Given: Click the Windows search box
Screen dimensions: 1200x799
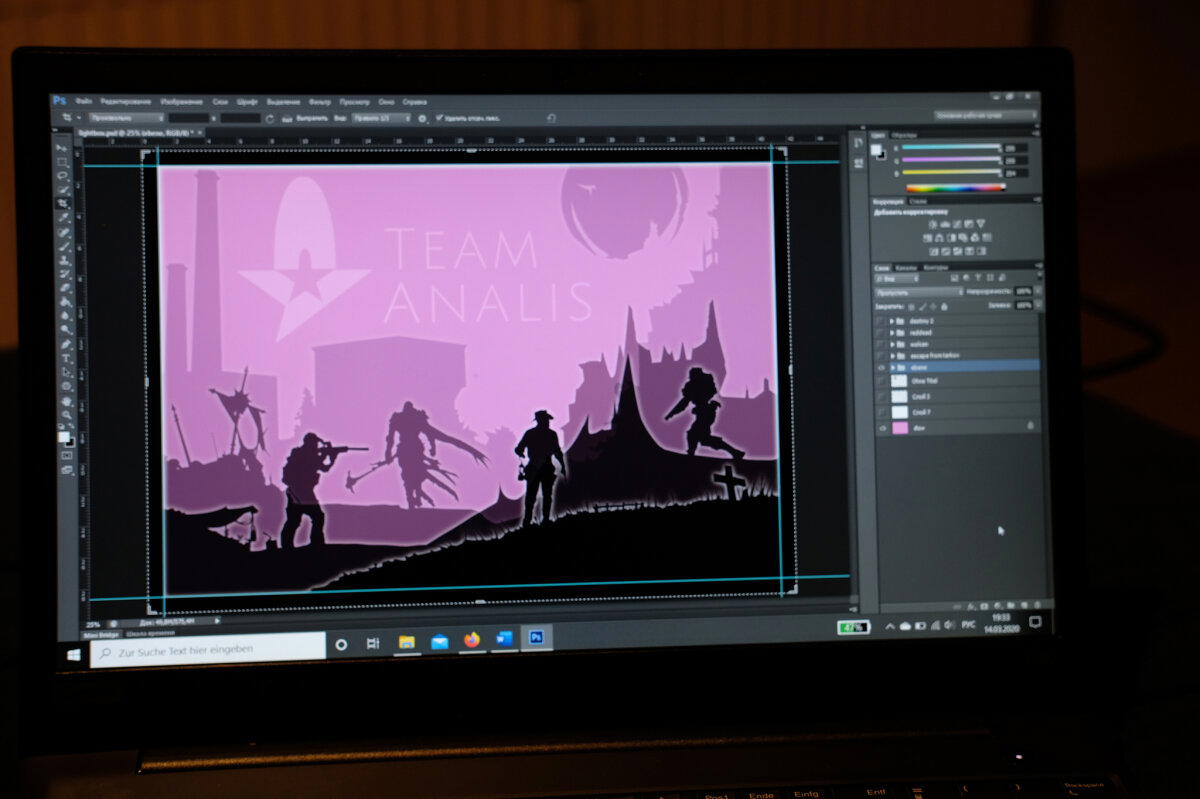Looking at the screenshot, I should click(x=207, y=650).
